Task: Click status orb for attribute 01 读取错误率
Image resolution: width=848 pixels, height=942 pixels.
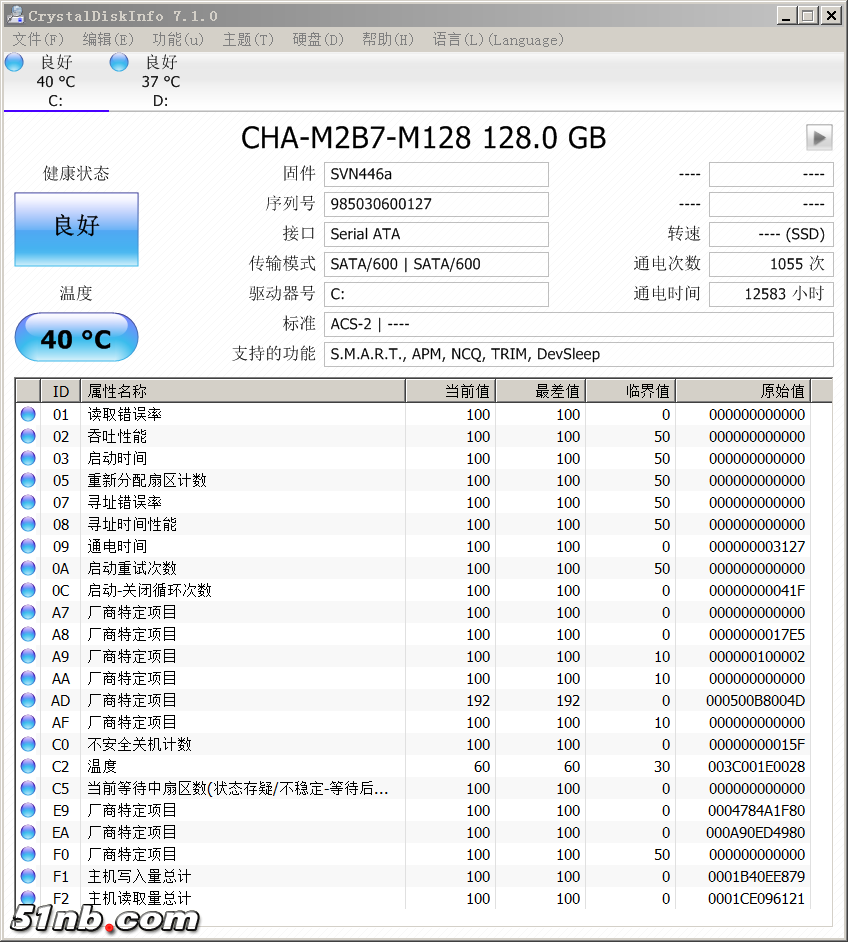Action: pos(28,414)
